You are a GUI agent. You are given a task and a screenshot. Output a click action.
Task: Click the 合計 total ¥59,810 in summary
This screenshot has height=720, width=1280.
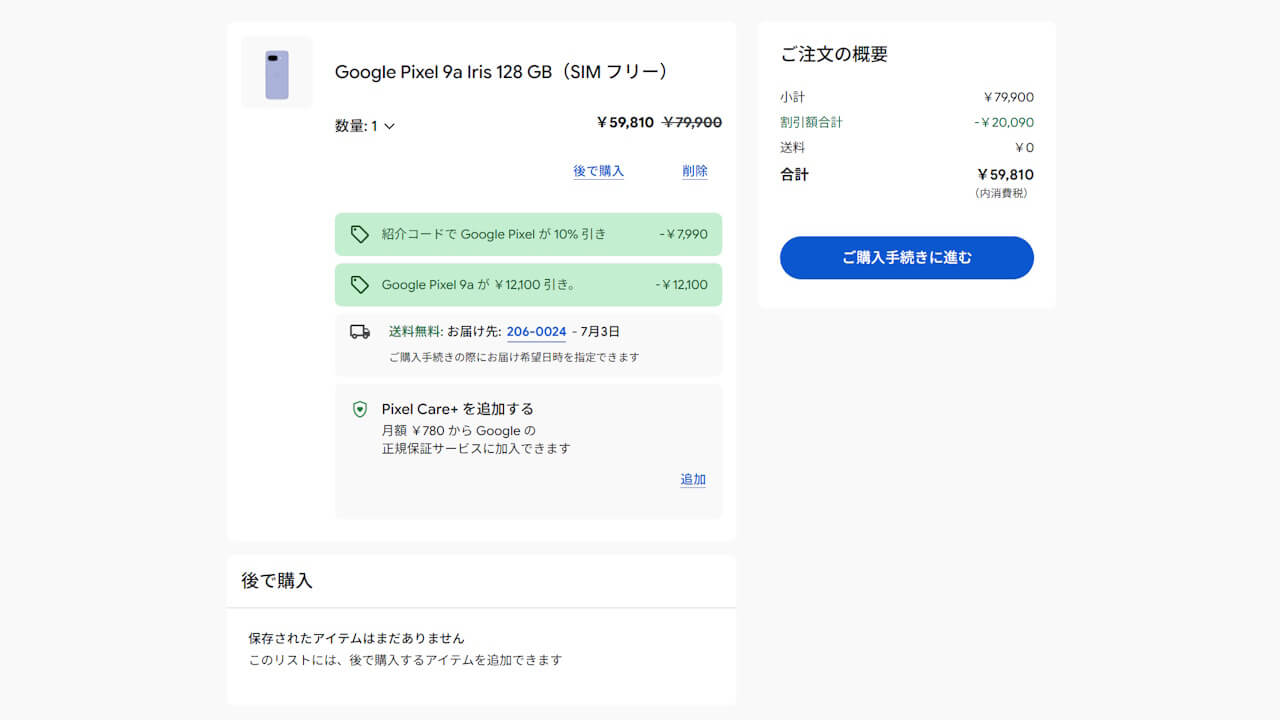[x=1005, y=174]
